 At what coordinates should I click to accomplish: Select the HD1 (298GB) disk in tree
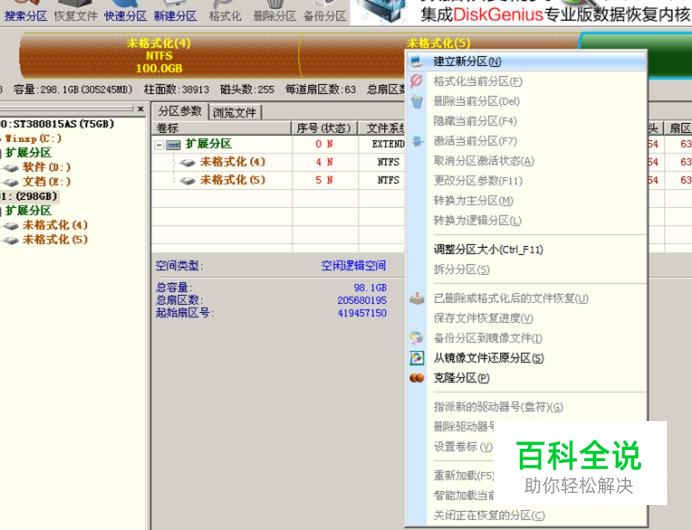(29, 196)
